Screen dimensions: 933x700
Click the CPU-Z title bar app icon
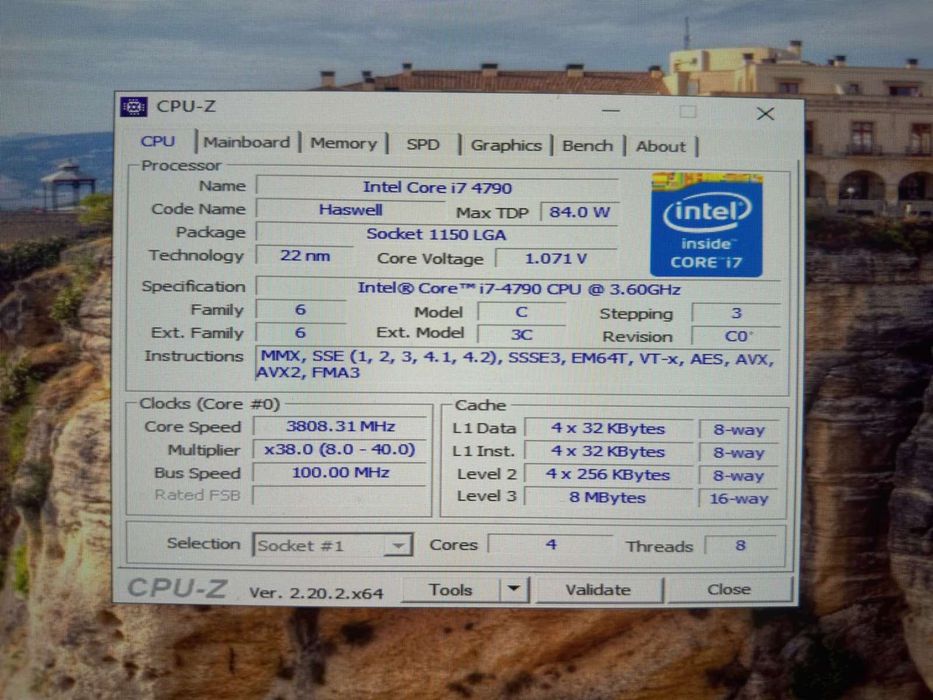134,107
